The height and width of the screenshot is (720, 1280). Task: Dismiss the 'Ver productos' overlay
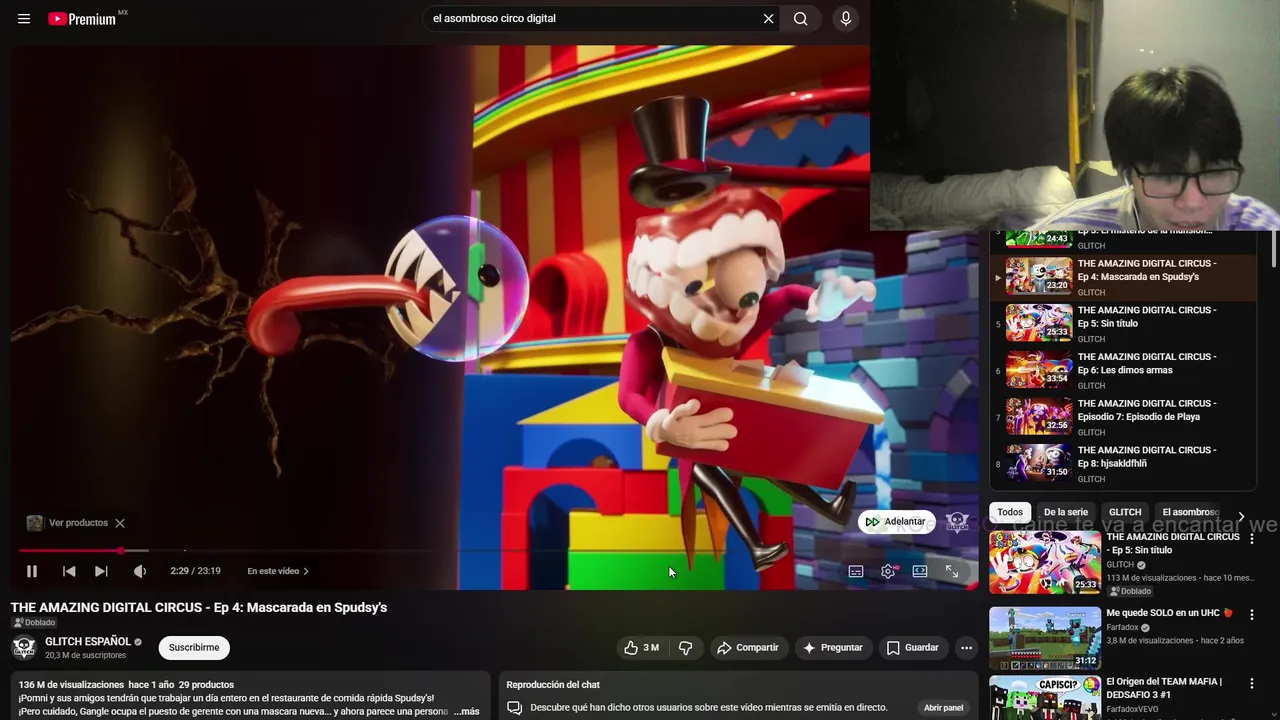(x=120, y=523)
